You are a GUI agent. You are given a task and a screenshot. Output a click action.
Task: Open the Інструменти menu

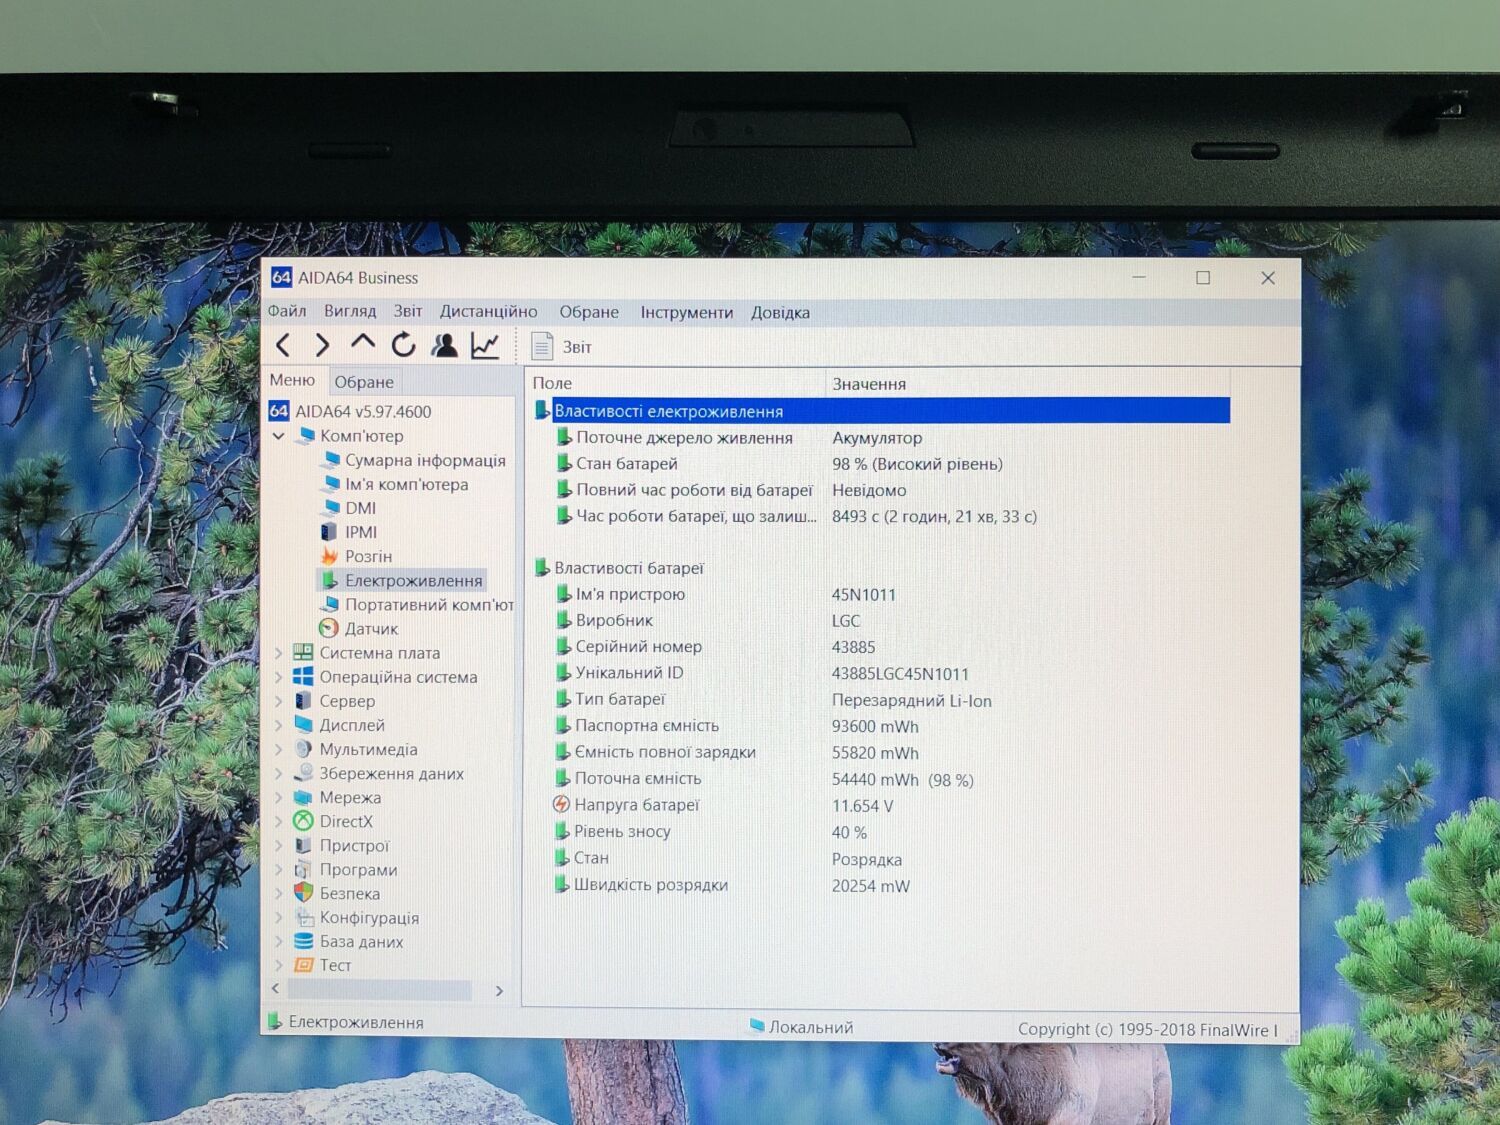coord(686,313)
